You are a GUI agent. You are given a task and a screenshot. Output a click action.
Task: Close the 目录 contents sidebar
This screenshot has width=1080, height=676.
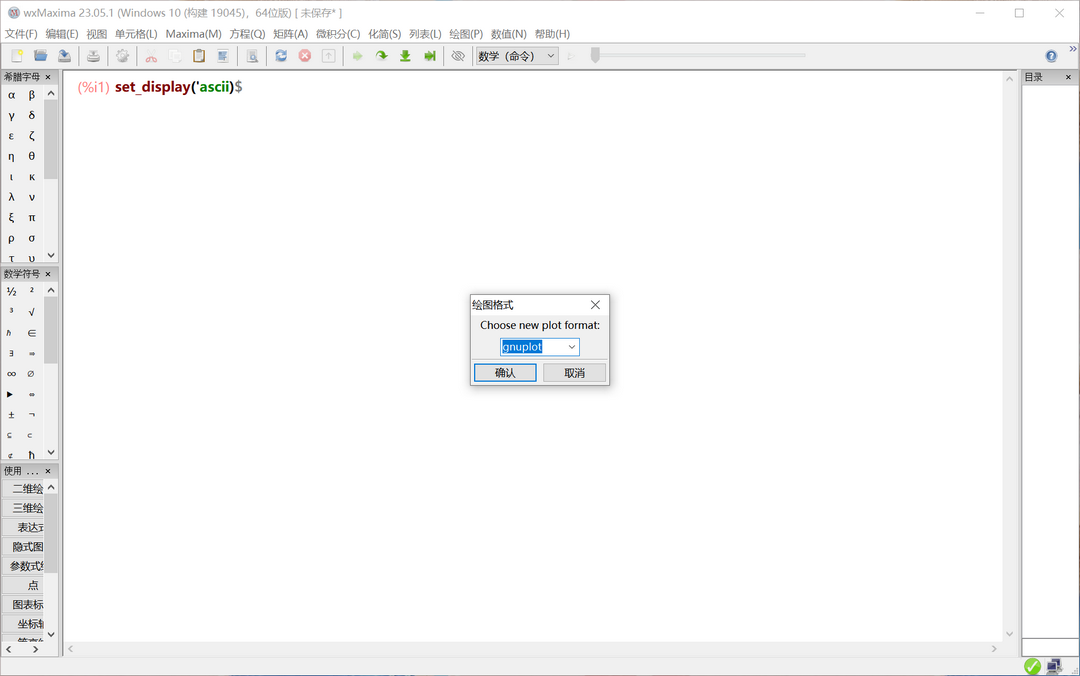click(x=1067, y=77)
